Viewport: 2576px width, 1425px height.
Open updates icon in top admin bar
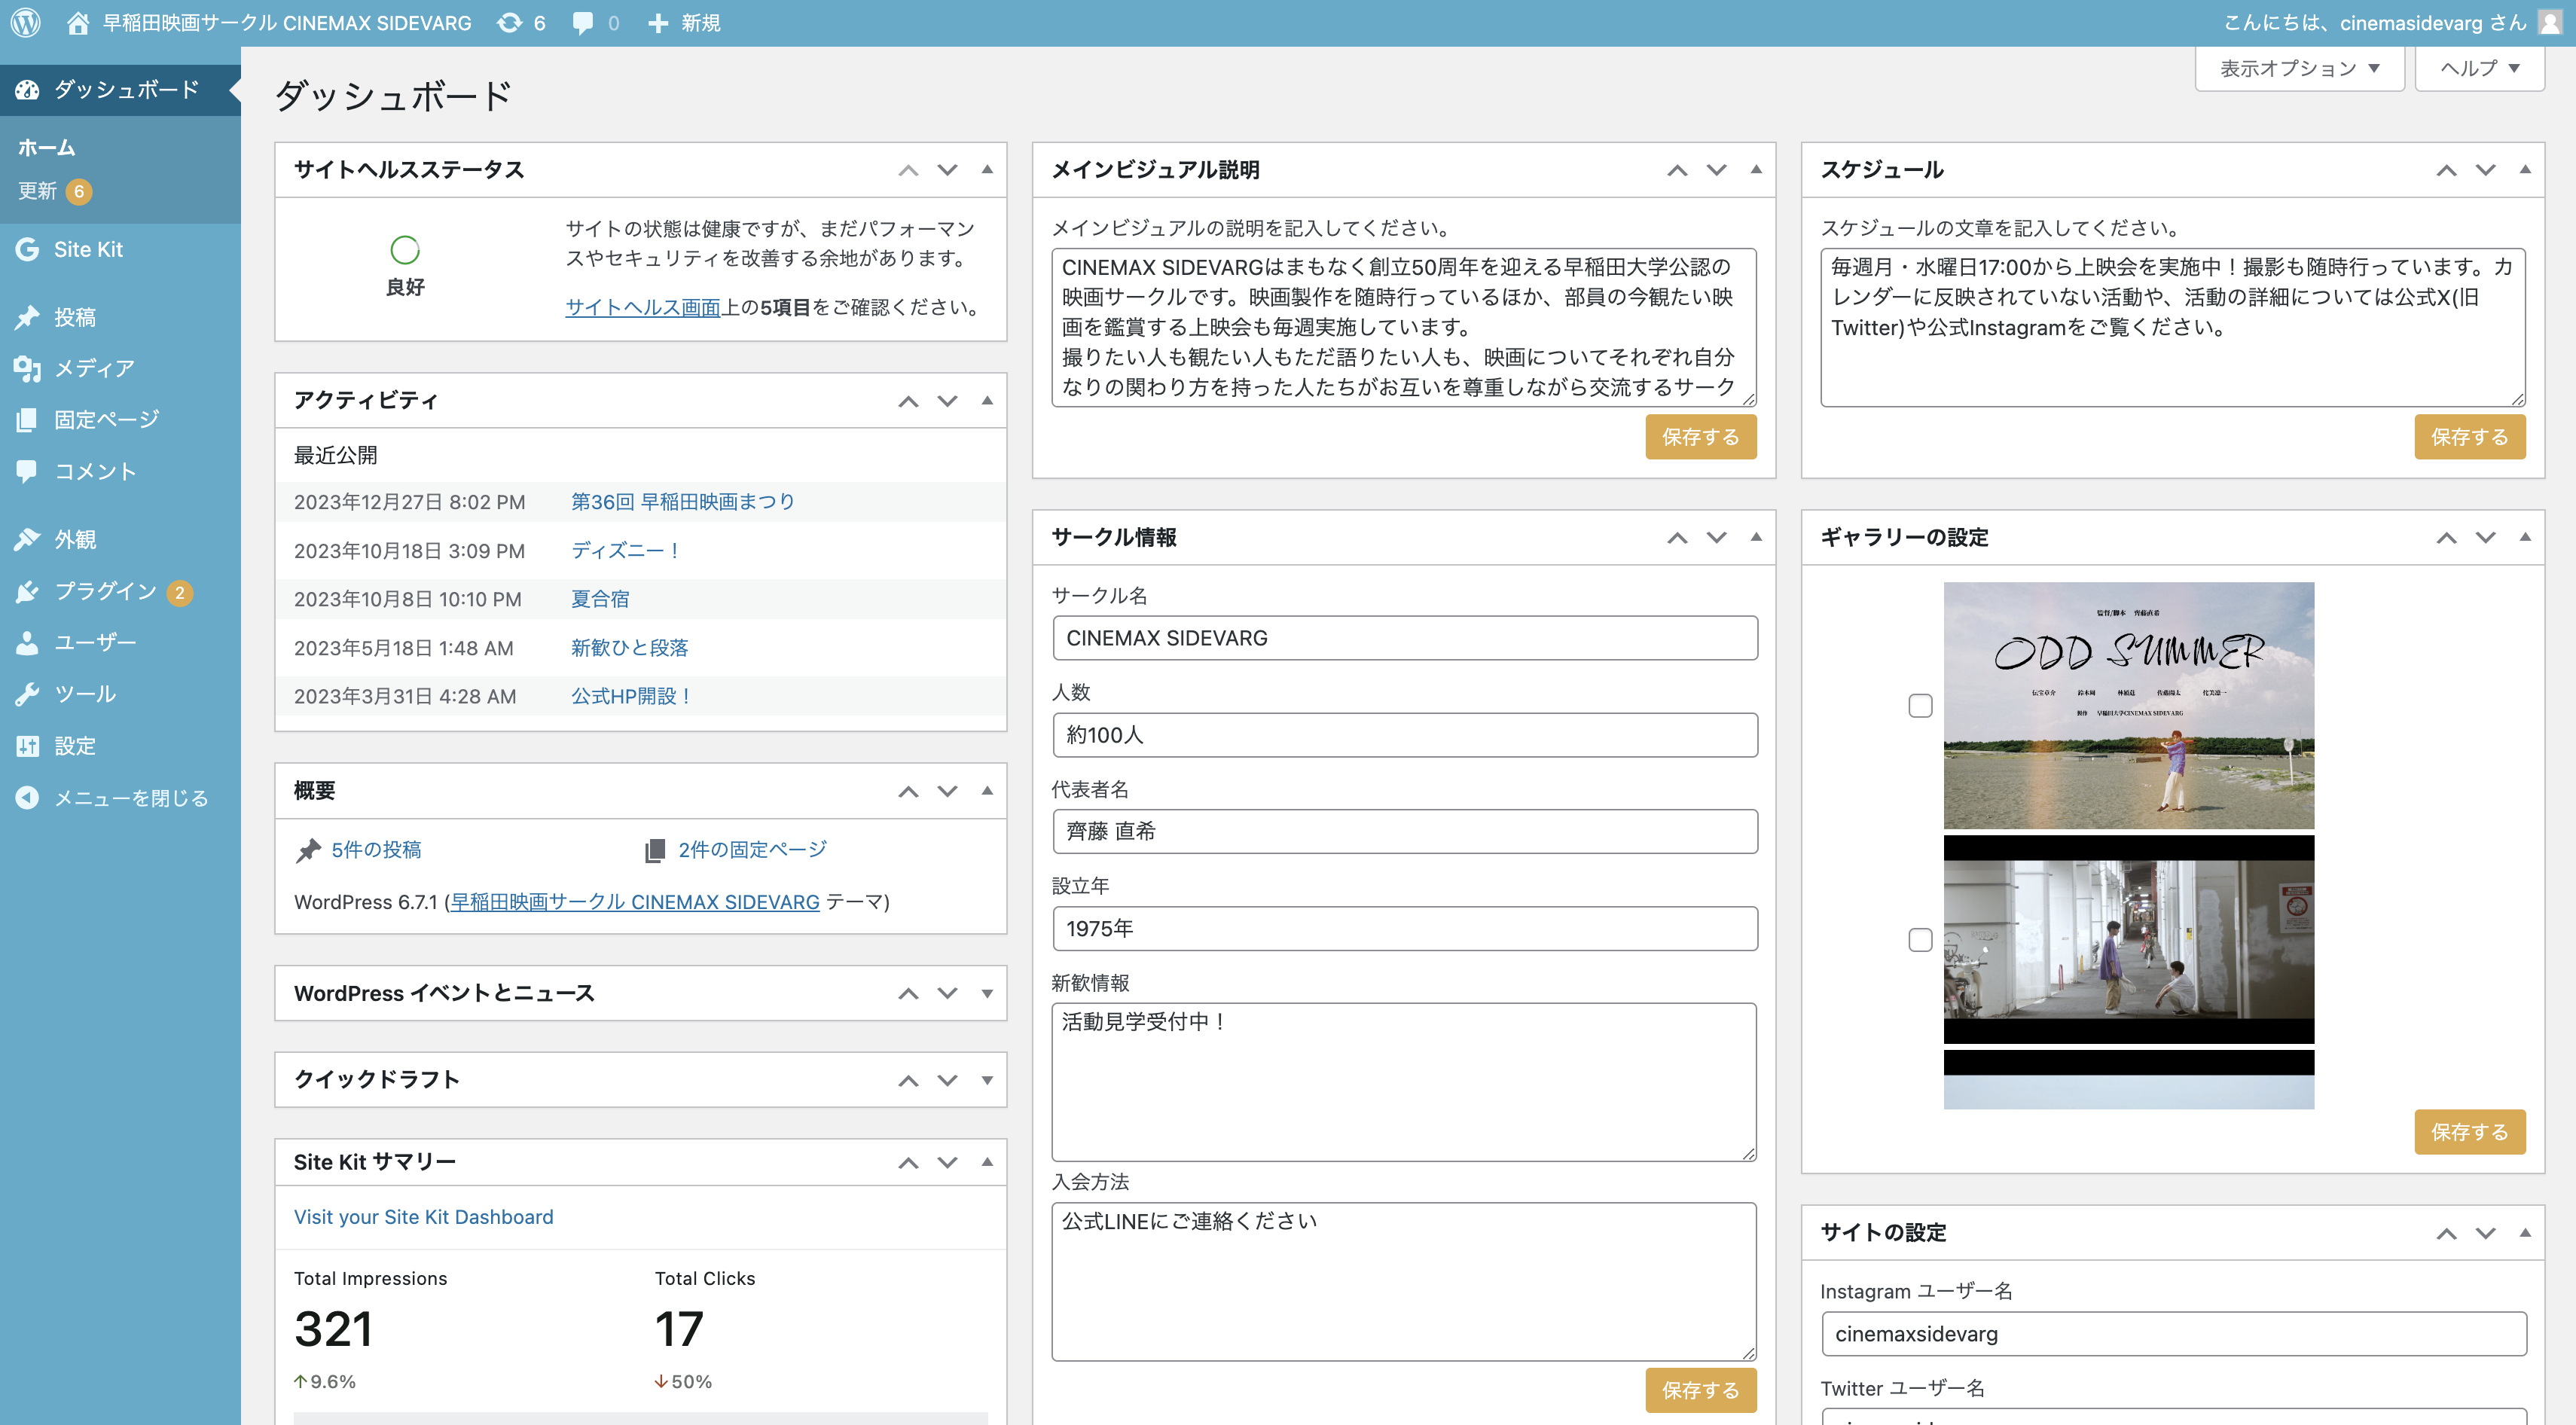(x=510, y=22)
